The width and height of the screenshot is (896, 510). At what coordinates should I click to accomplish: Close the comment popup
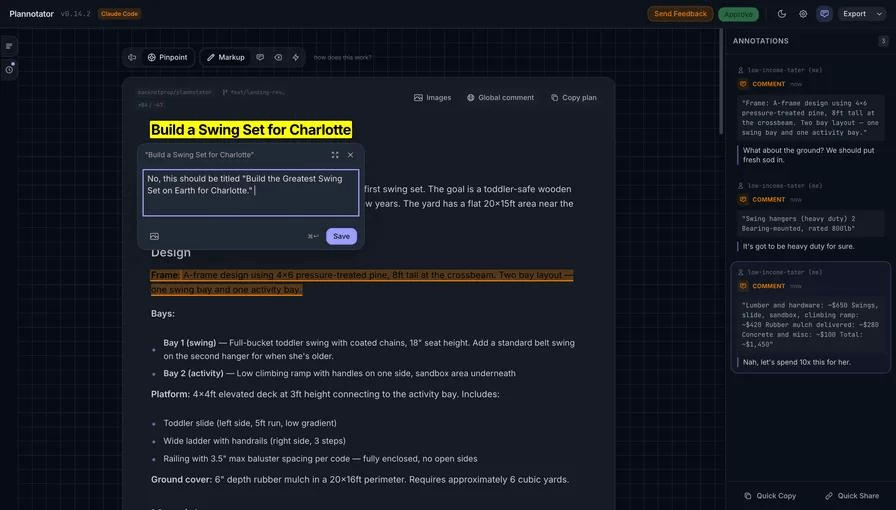coord(350,155)
